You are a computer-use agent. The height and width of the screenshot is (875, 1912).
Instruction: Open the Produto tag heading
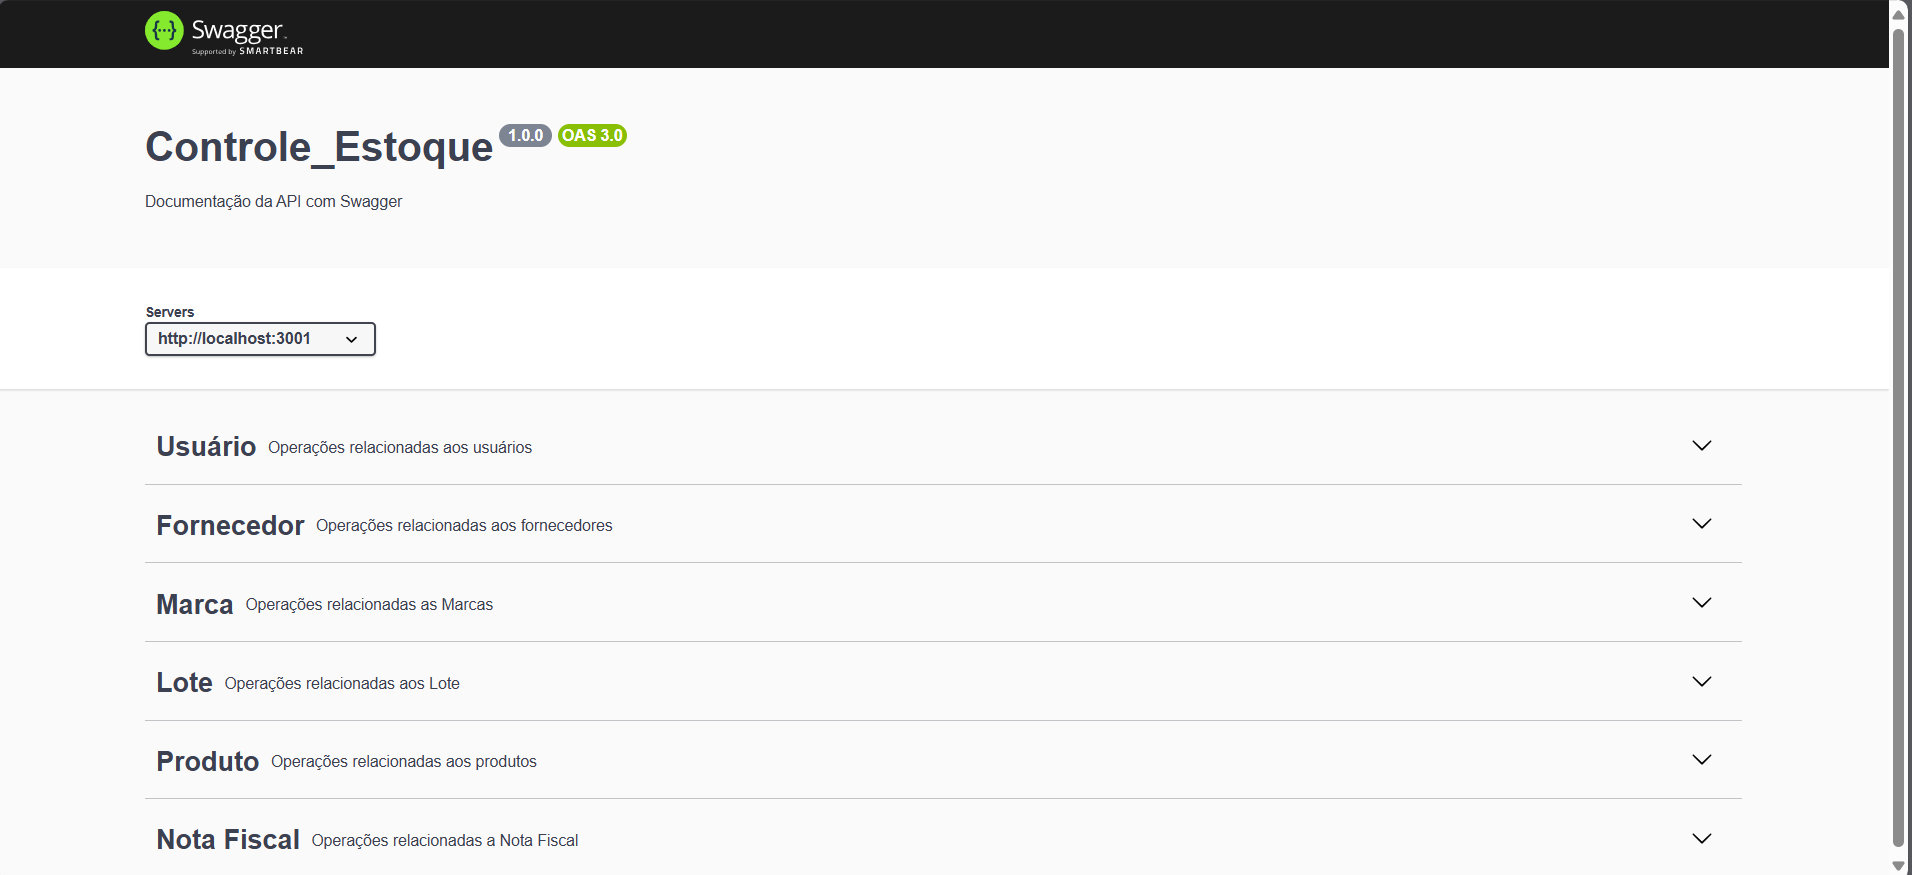pyautogui.click(x=208, y=761)
